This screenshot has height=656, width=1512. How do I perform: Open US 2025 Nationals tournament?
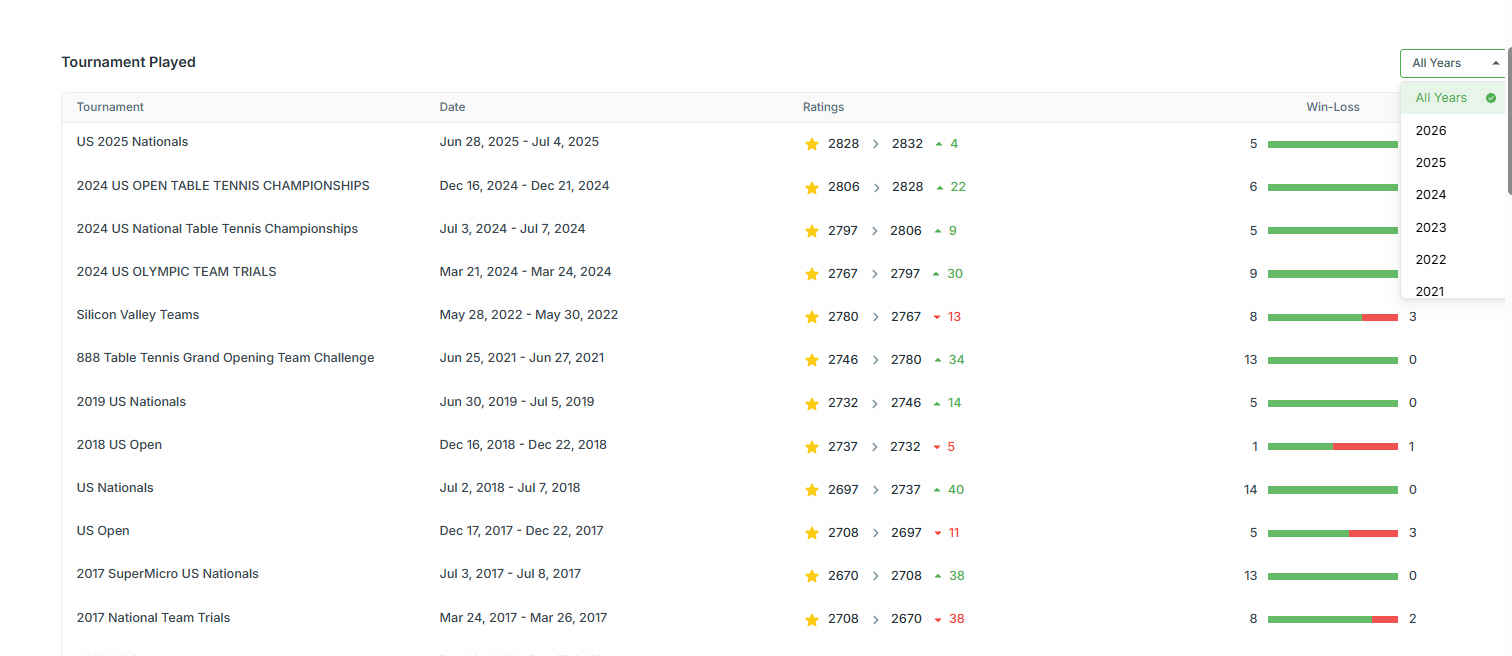(132, 142)
